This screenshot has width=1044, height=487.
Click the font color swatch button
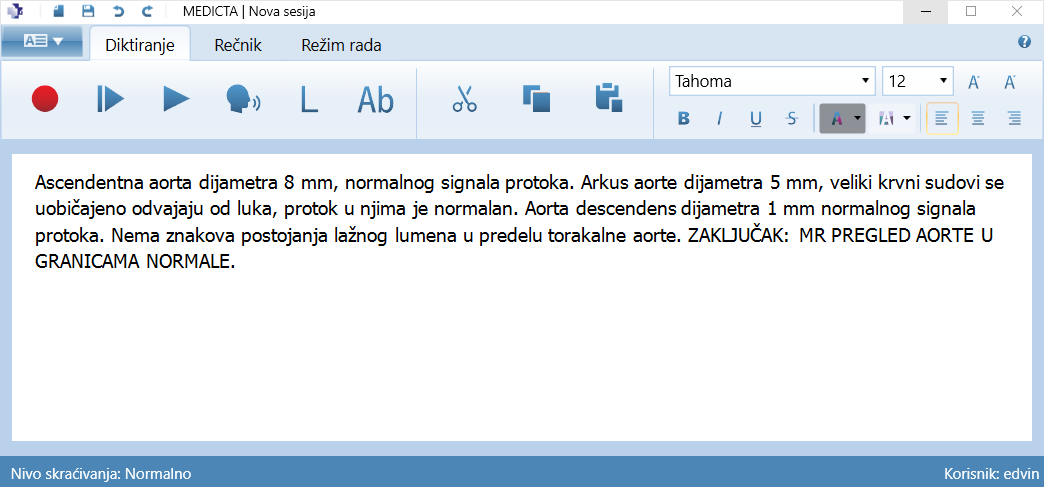(x=836, y=119)
